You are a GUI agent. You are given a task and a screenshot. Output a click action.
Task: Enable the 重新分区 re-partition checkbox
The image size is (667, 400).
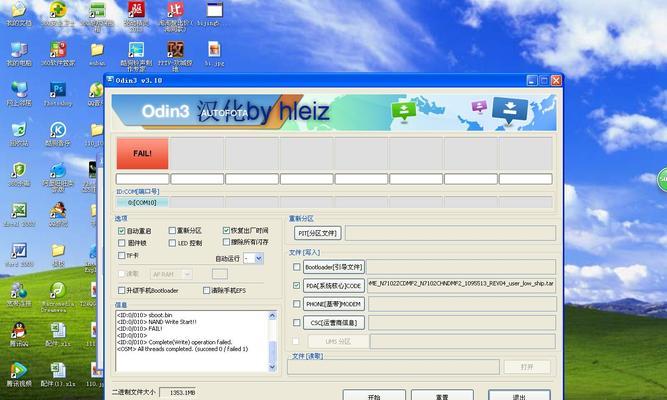click(x=172, y=231)
